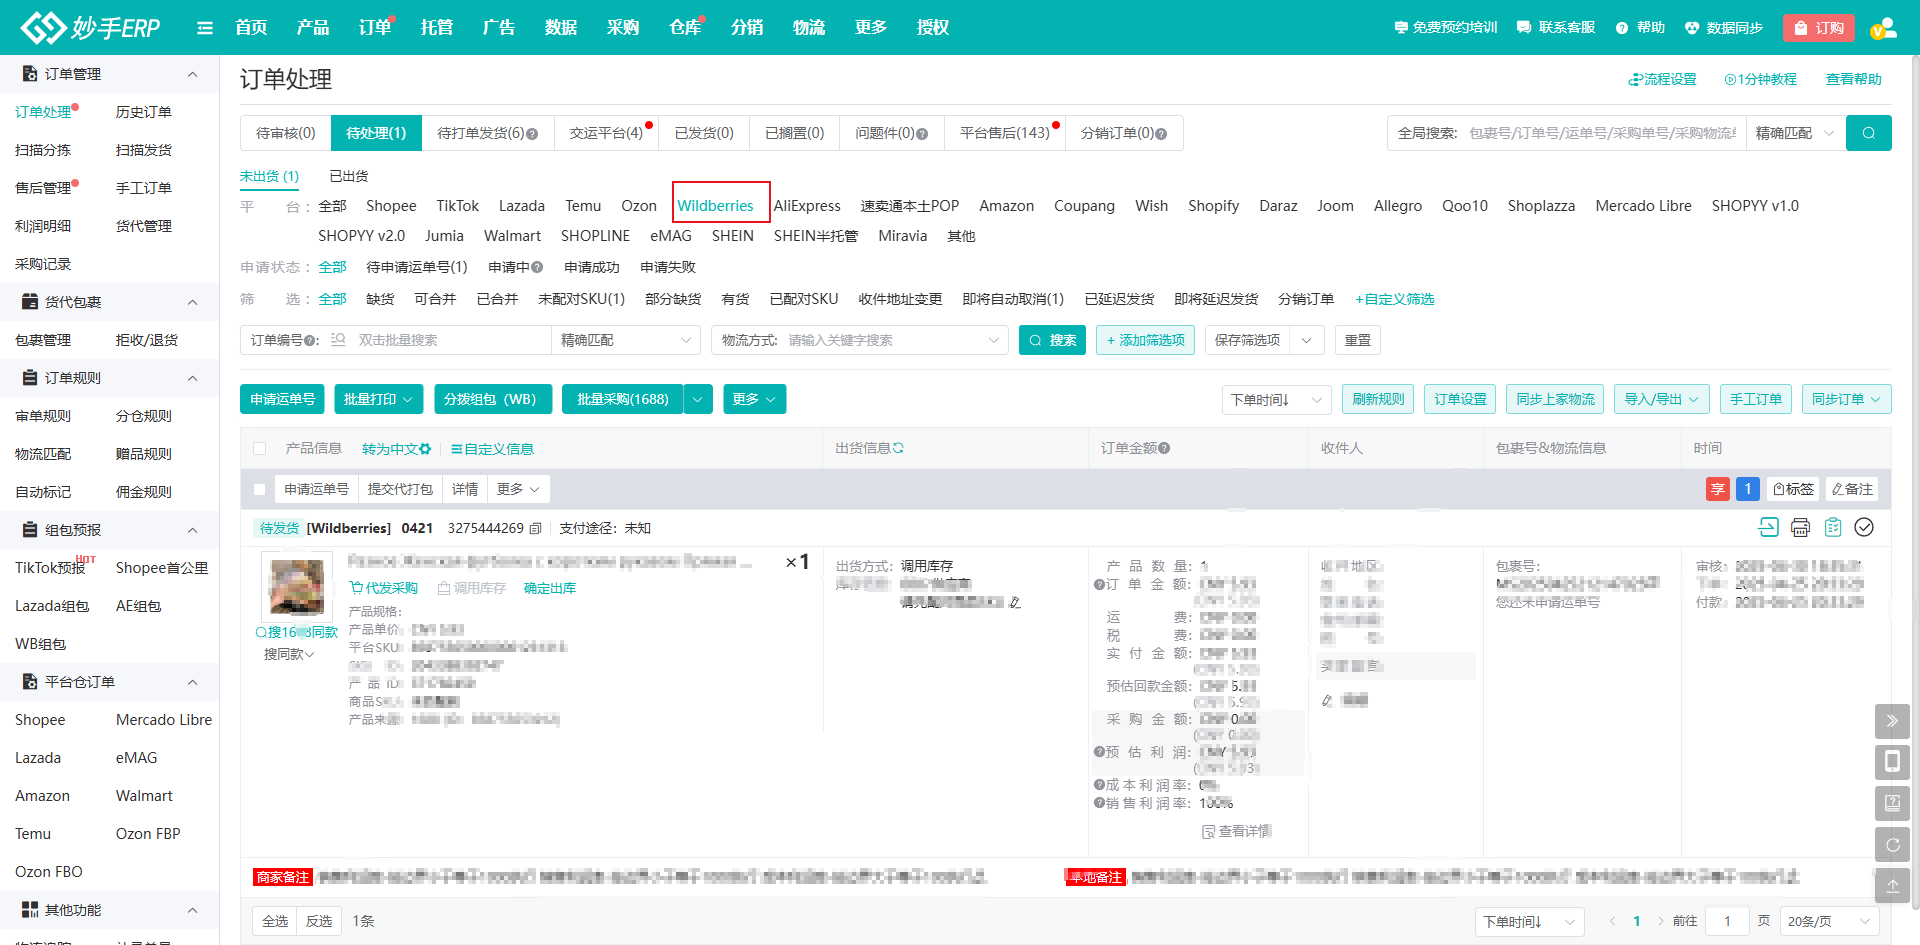
Task: Click the back-to-top arrow floating icon
Action: 1892,886
